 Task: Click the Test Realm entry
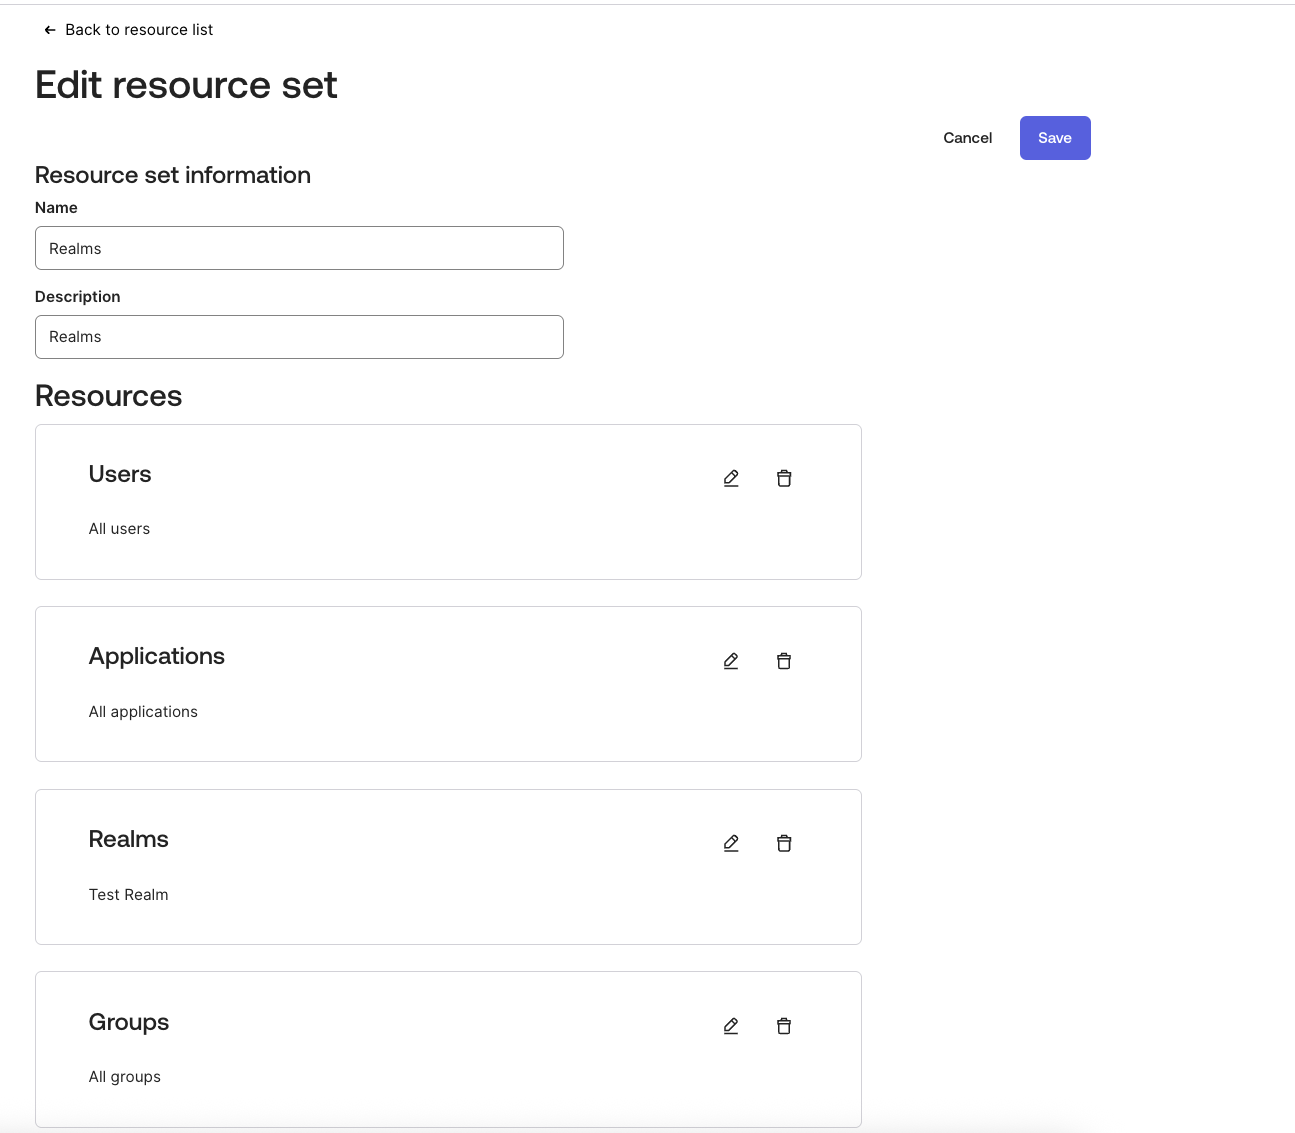[x=128, y=895]
